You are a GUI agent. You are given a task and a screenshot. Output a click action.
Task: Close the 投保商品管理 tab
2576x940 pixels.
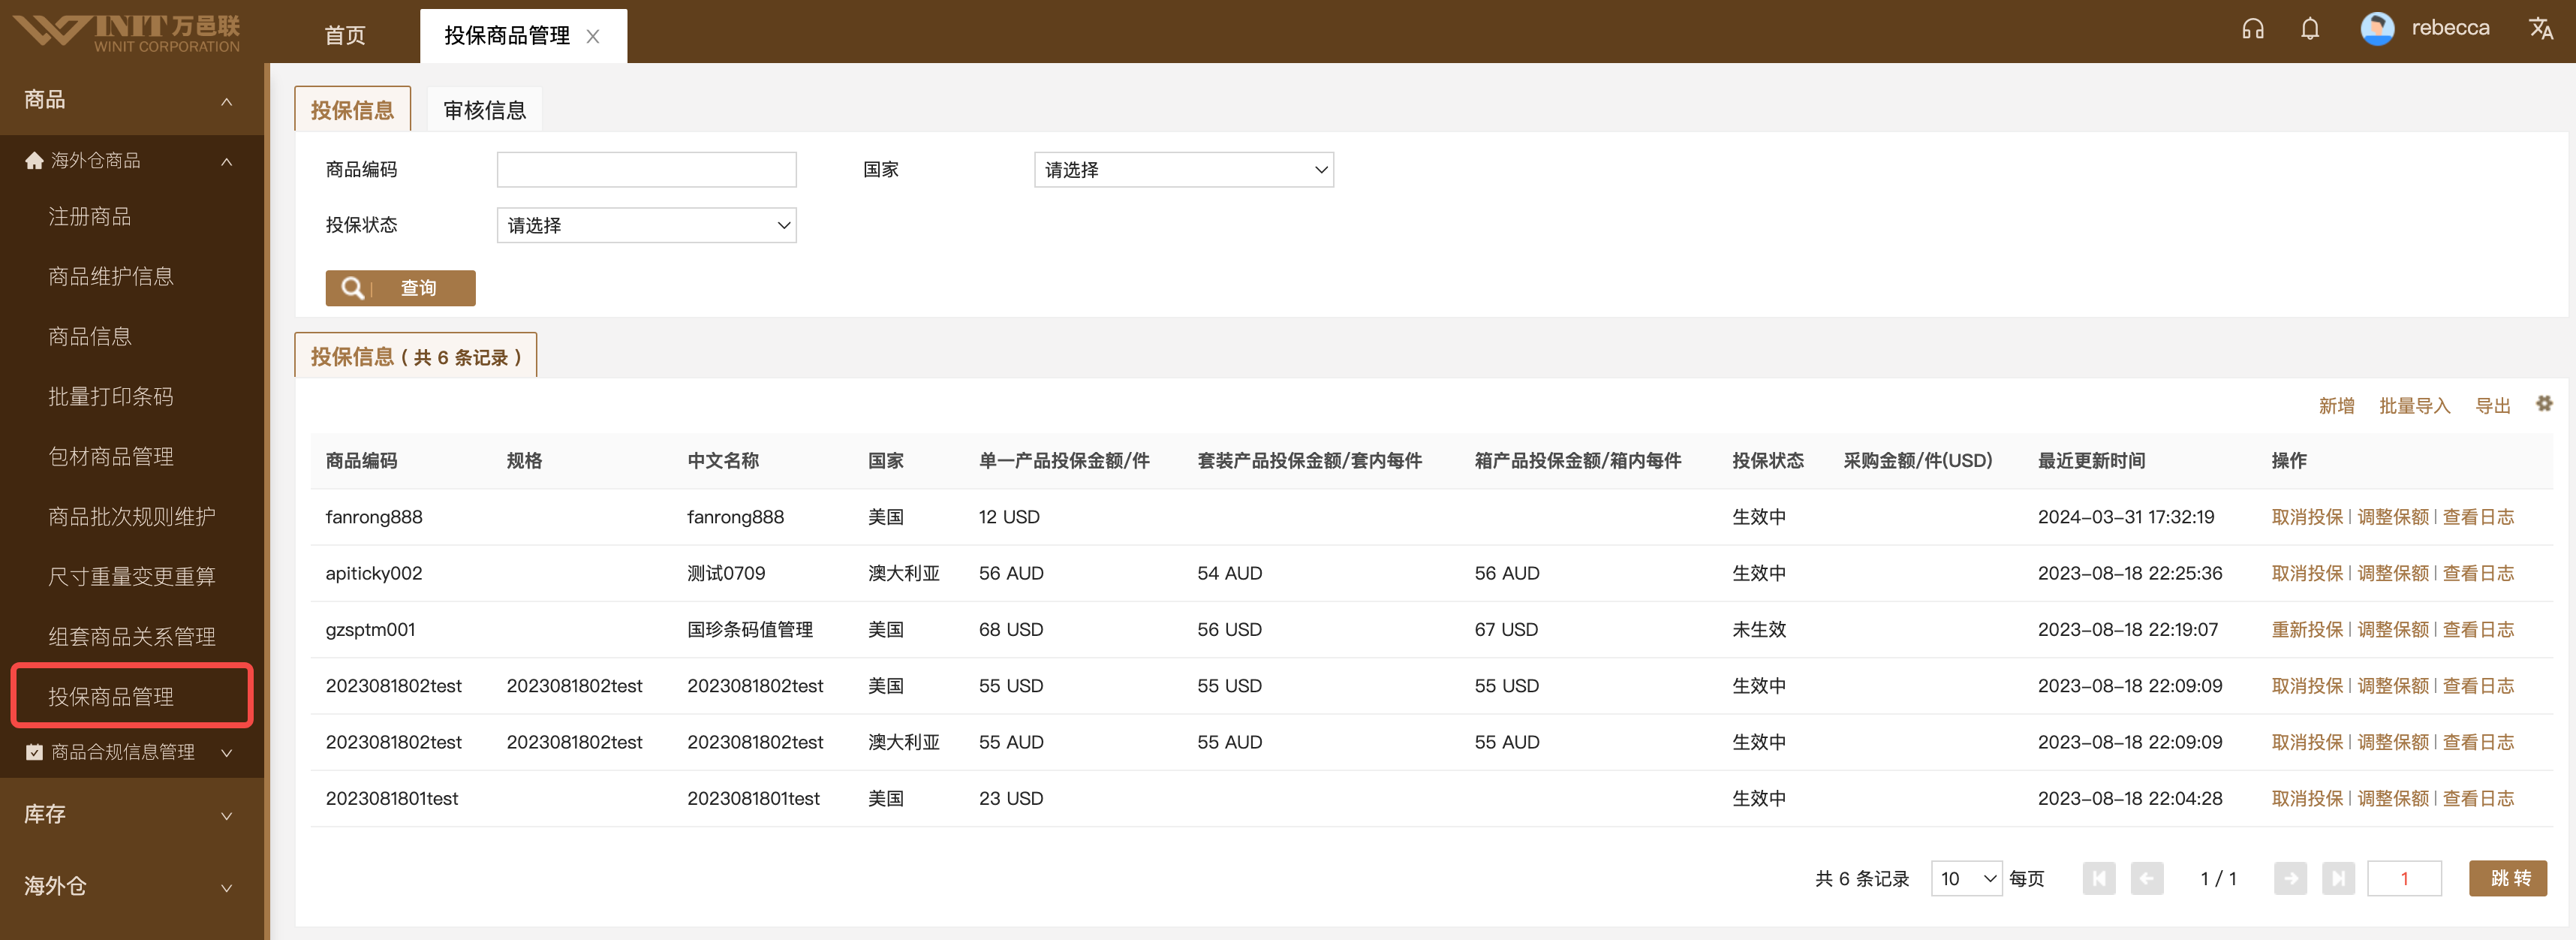tap(593, 37)
